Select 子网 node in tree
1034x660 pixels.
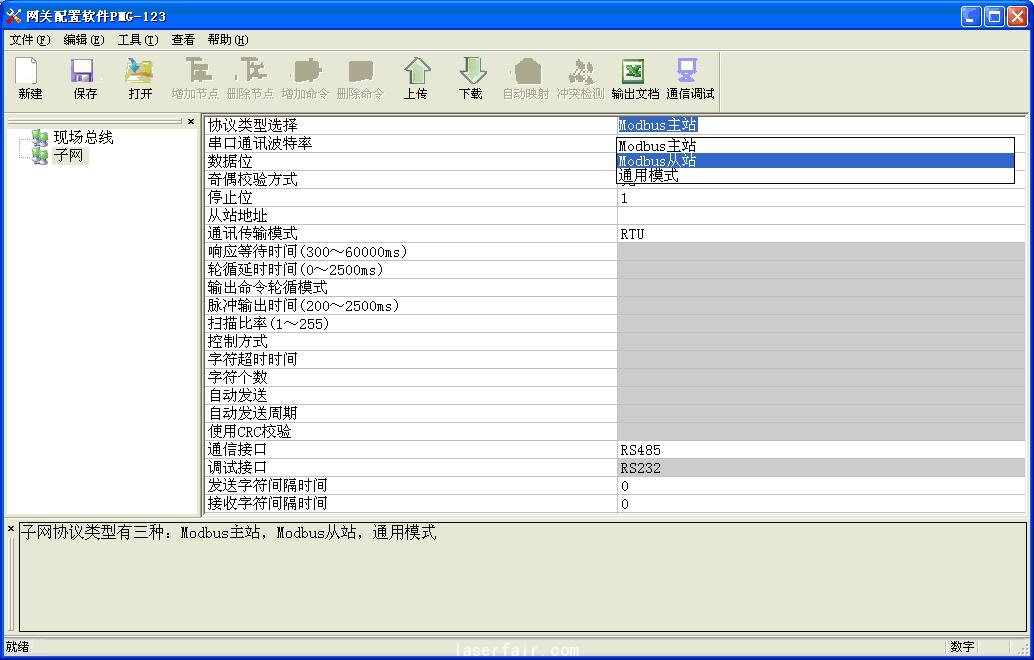tap(70, 156)
